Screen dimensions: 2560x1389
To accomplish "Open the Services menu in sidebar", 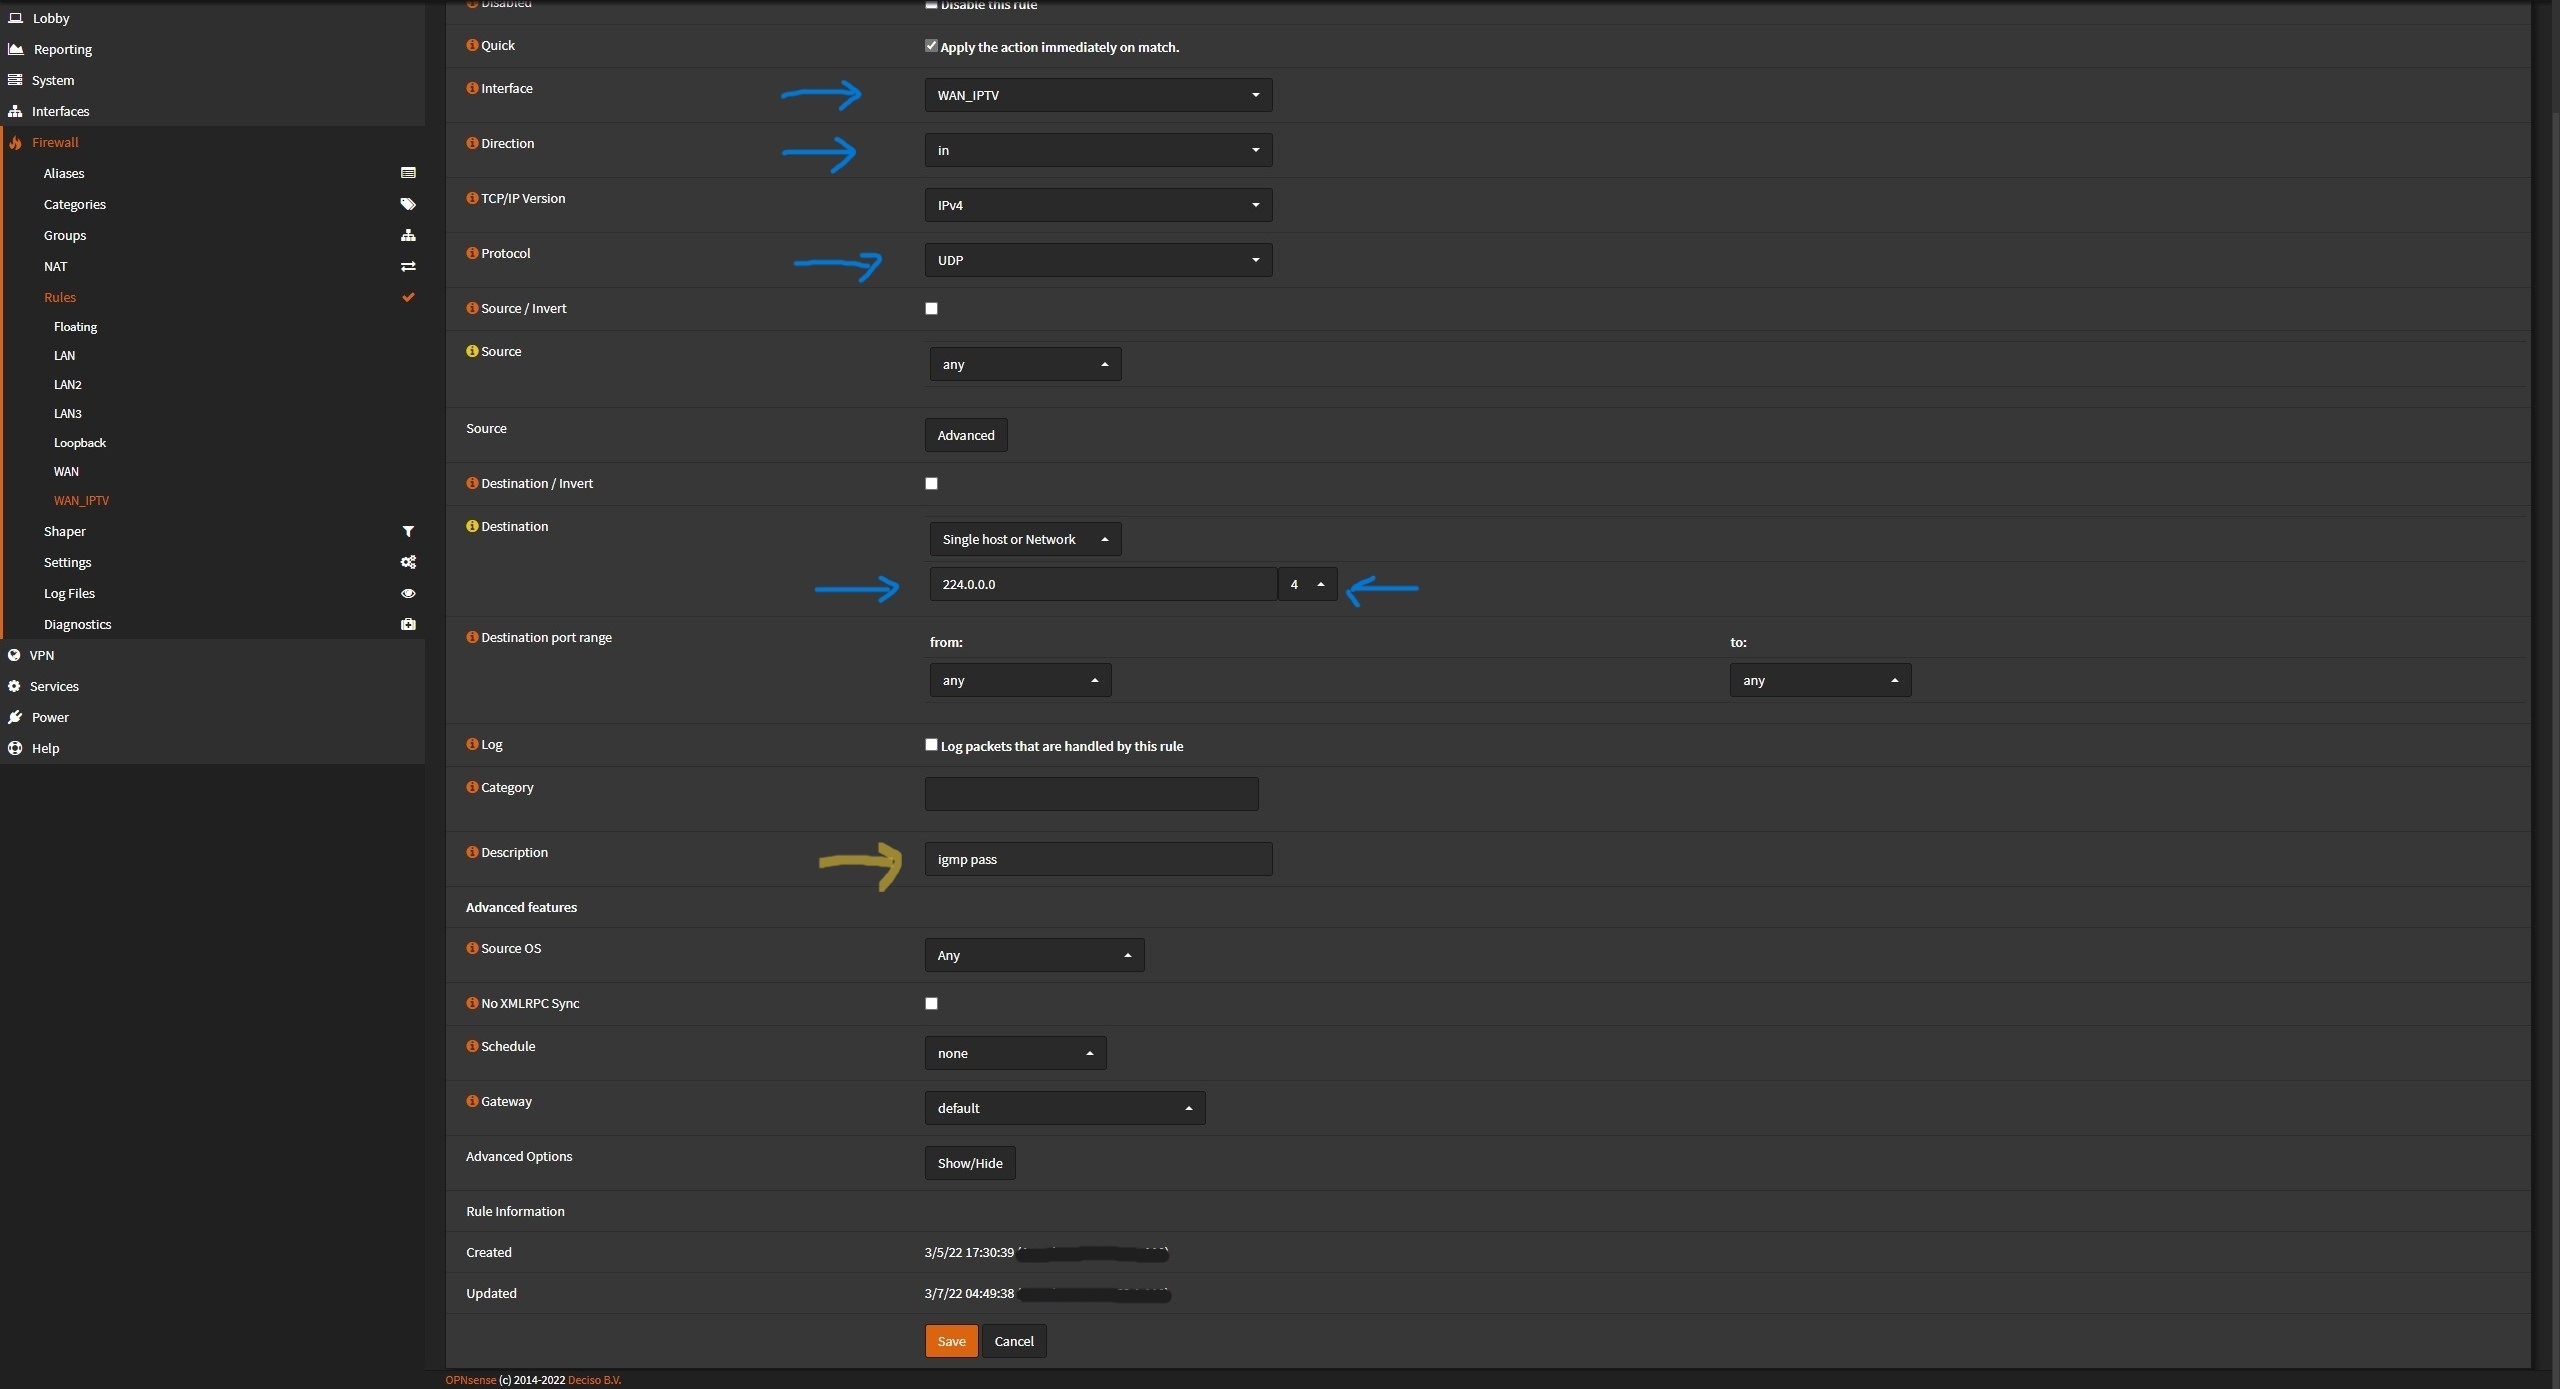I will pyautogui.click(x=54, y=686).
